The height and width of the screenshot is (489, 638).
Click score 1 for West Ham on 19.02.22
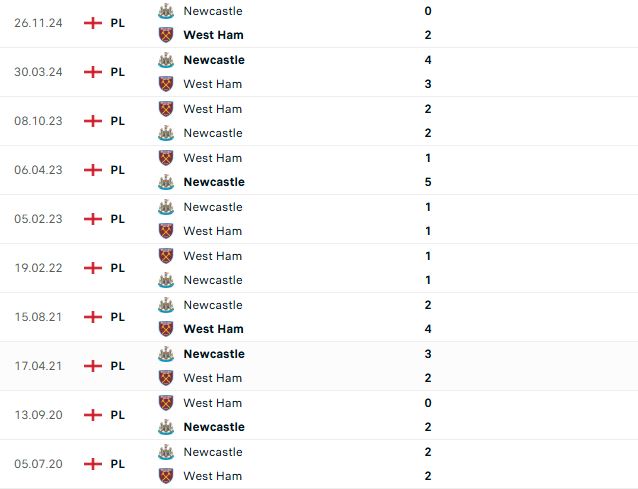(x=428, y=256)
